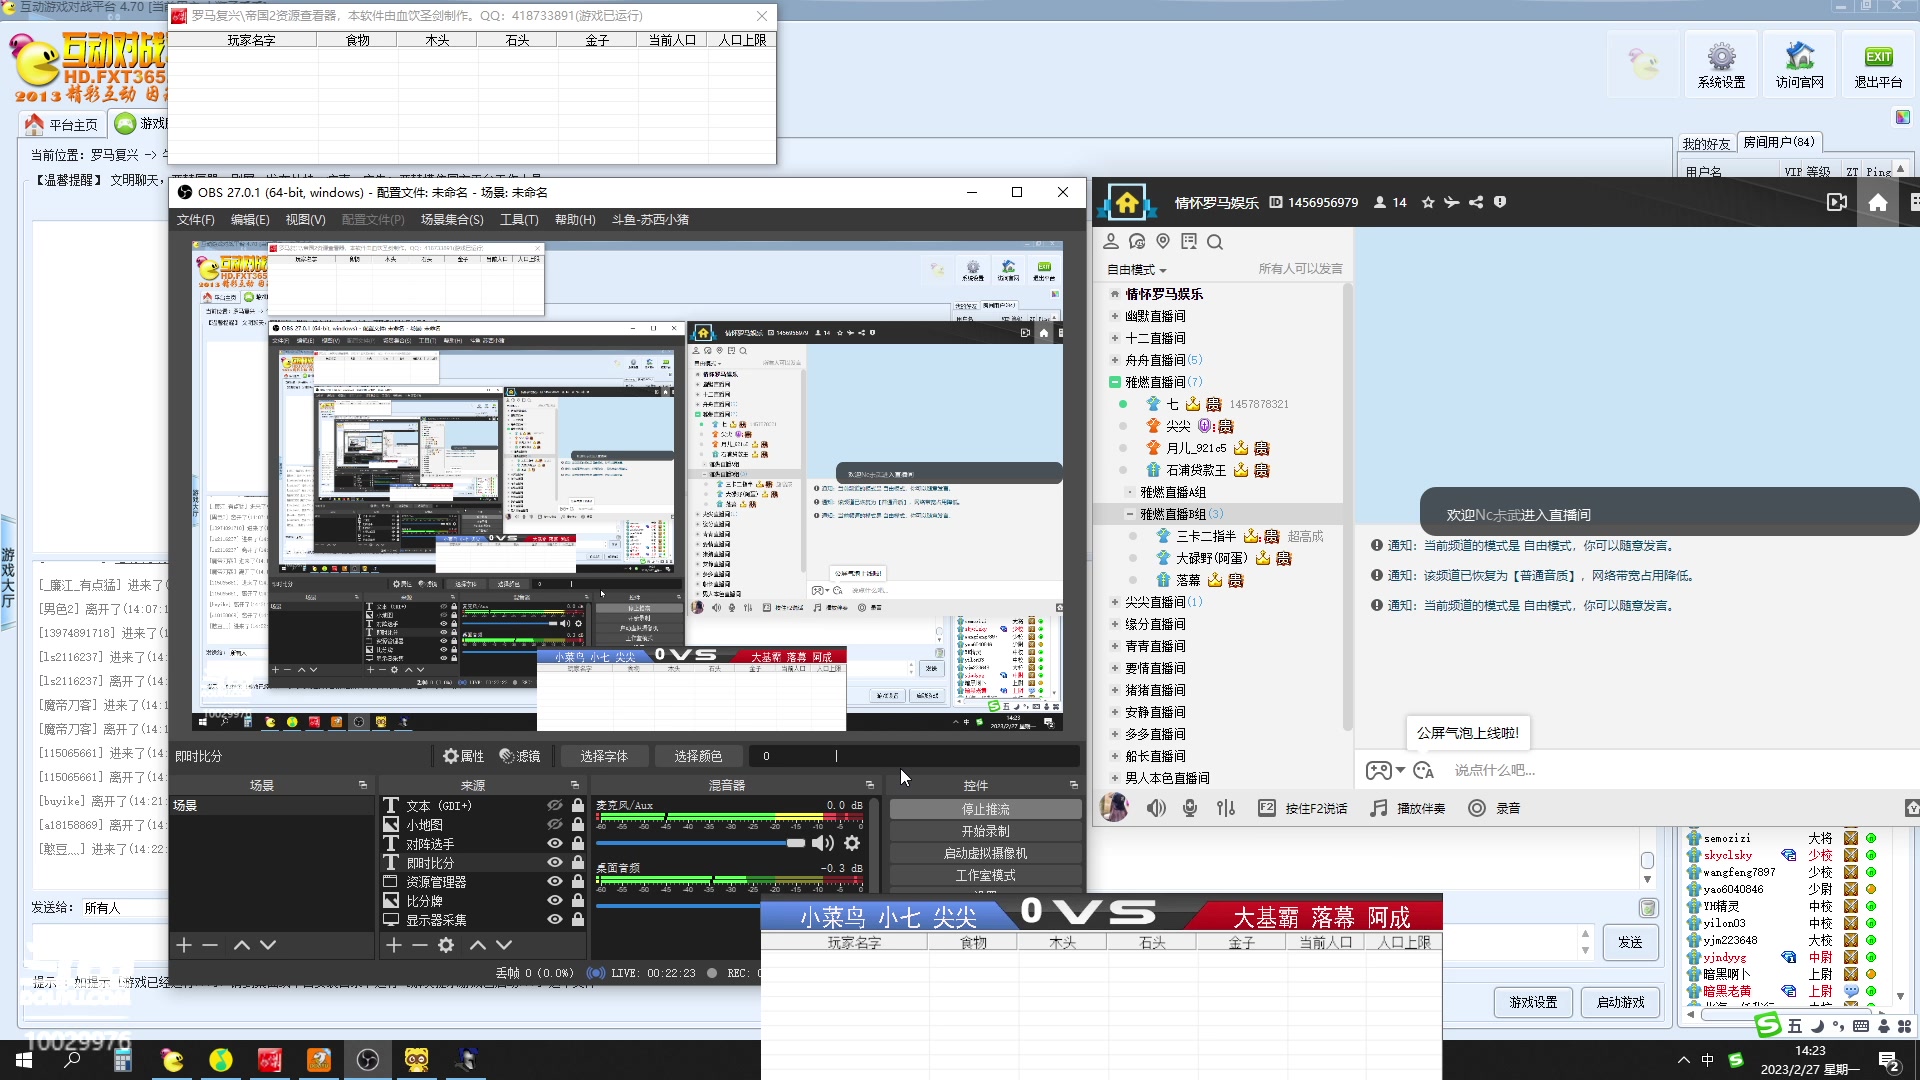
Task: Hide the 即时比分 source
Action: click(554, 862)
